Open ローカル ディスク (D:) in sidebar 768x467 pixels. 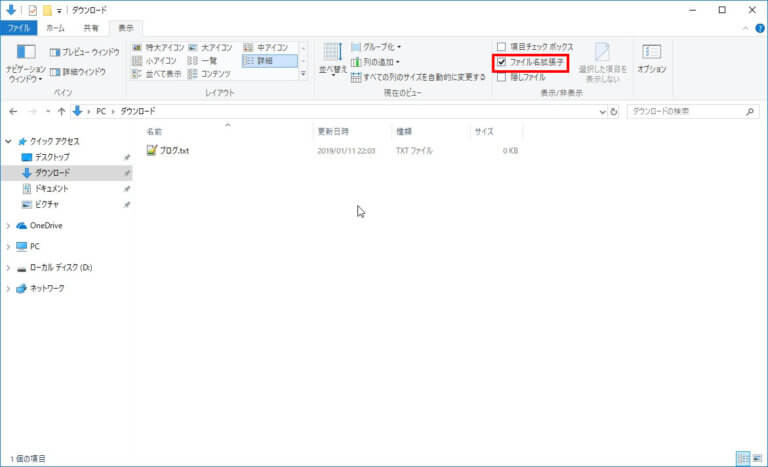click(61, 268)
